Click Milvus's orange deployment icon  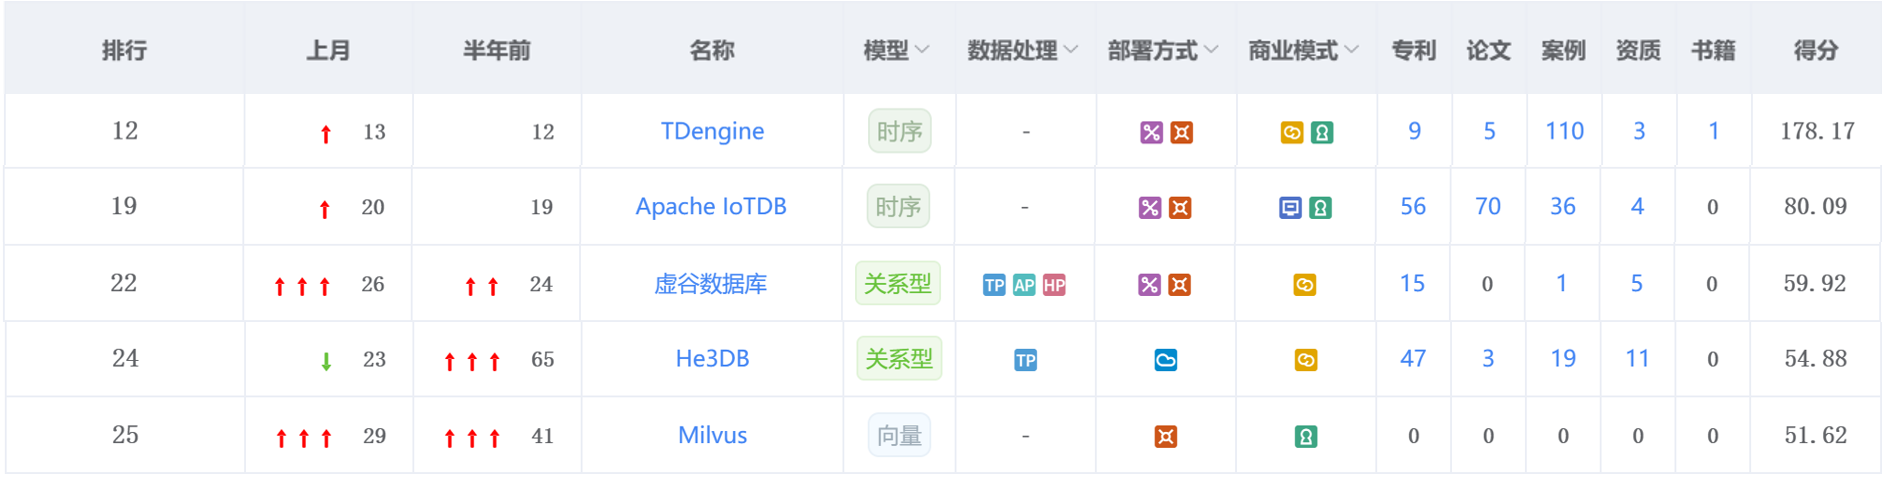[1166, 436]
